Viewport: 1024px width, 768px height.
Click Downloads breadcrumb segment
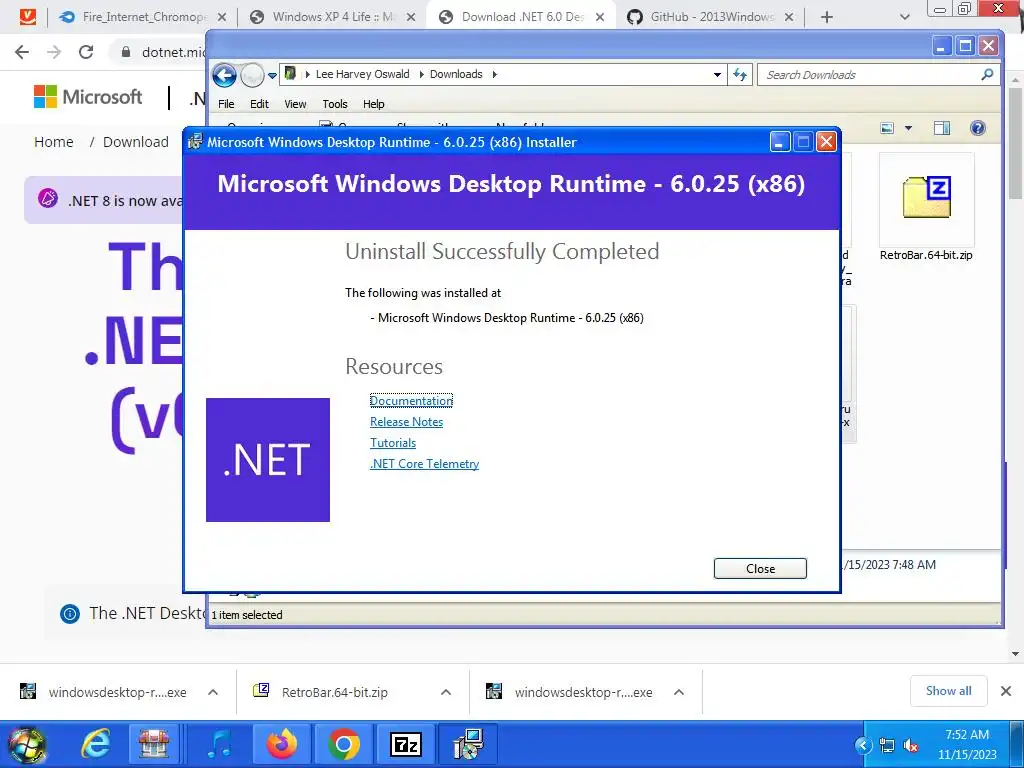coord(456,74)
